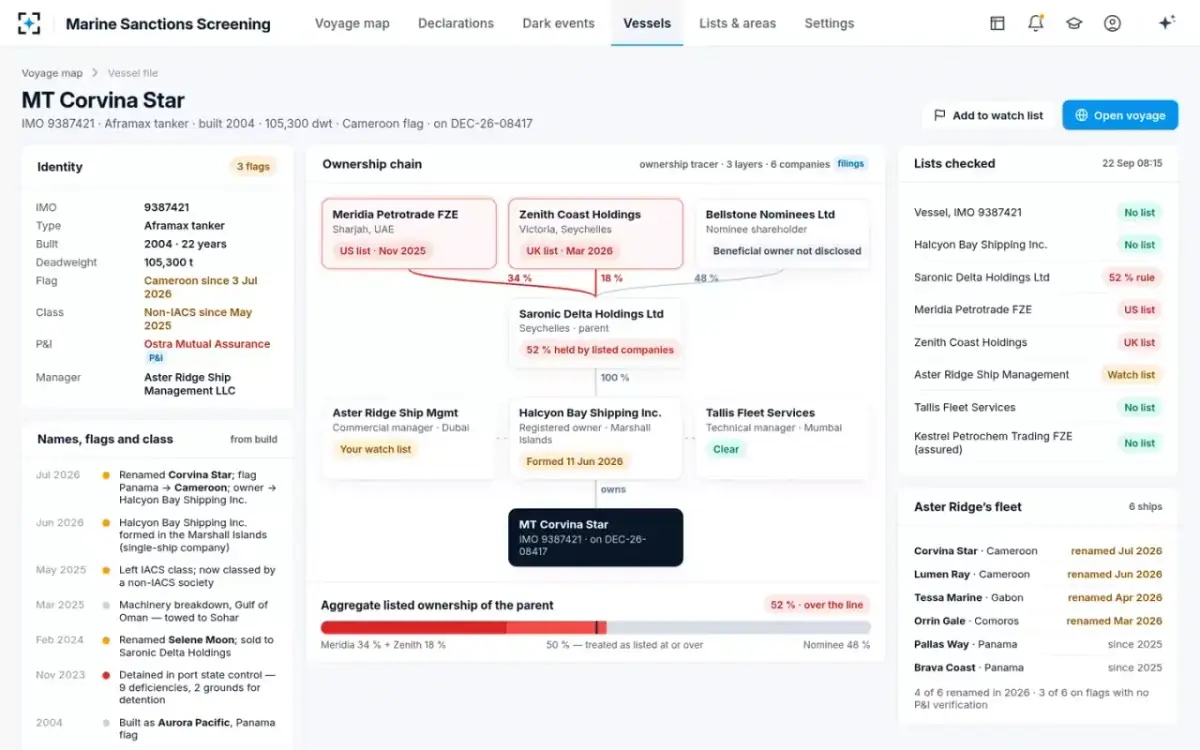The width and height of the screenshot is (1200, 750).
Task: Click the '52 % · over the line' badge
Action: point(817,605)
